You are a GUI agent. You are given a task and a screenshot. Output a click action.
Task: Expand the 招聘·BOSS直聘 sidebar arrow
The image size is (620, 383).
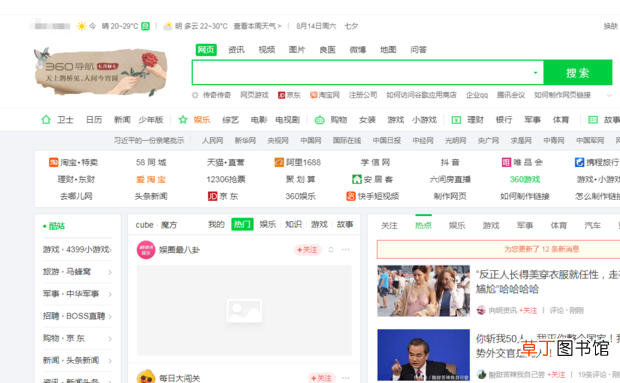click(110, 316)
